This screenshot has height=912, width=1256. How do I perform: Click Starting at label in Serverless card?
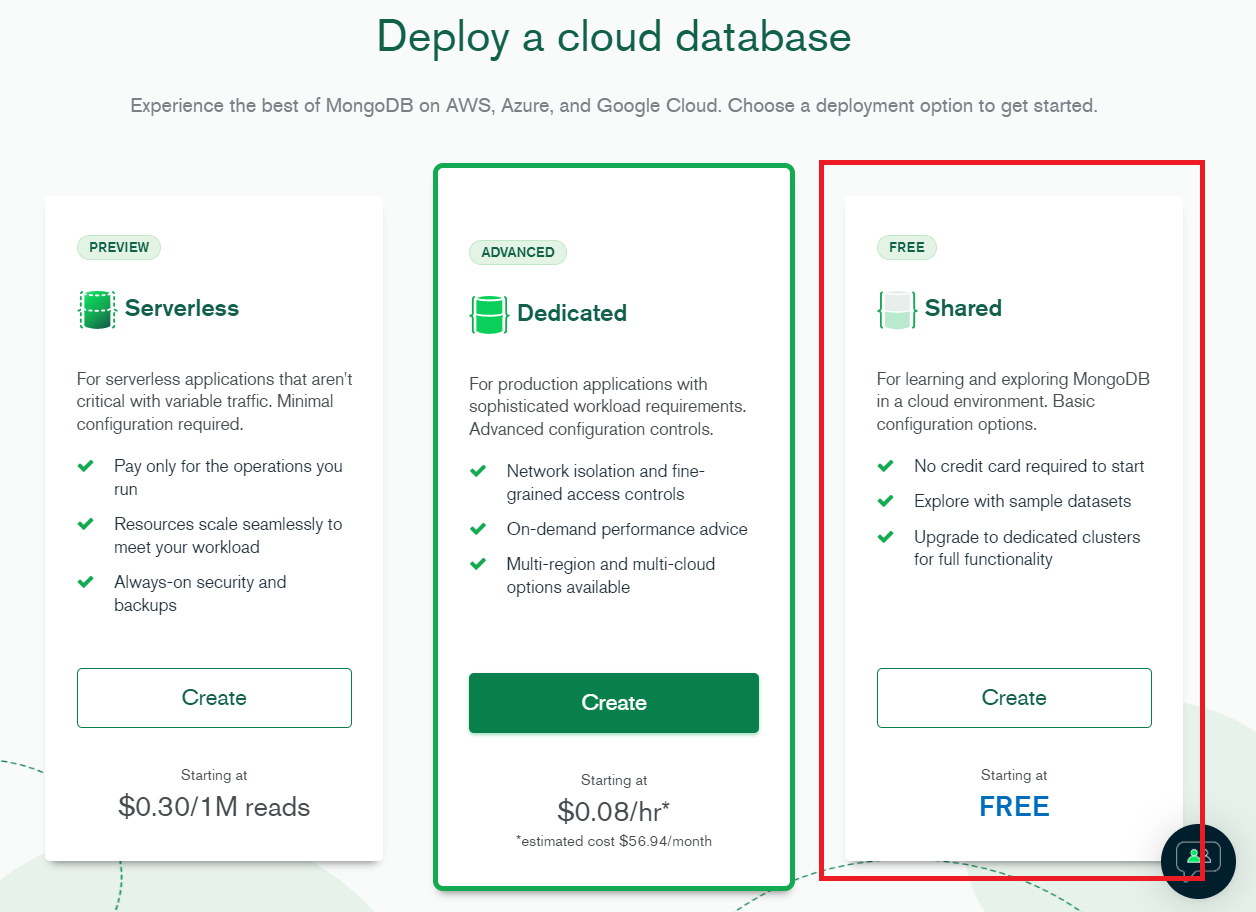(x=214, y=775)
